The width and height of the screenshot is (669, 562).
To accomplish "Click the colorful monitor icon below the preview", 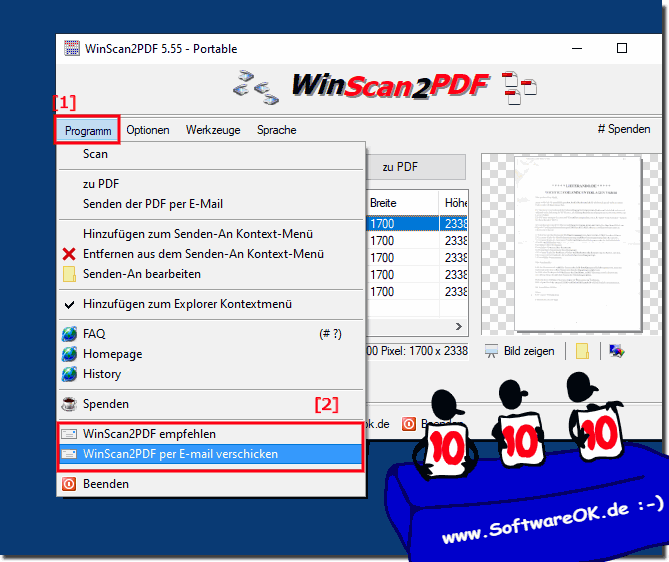I will [617, 351].
